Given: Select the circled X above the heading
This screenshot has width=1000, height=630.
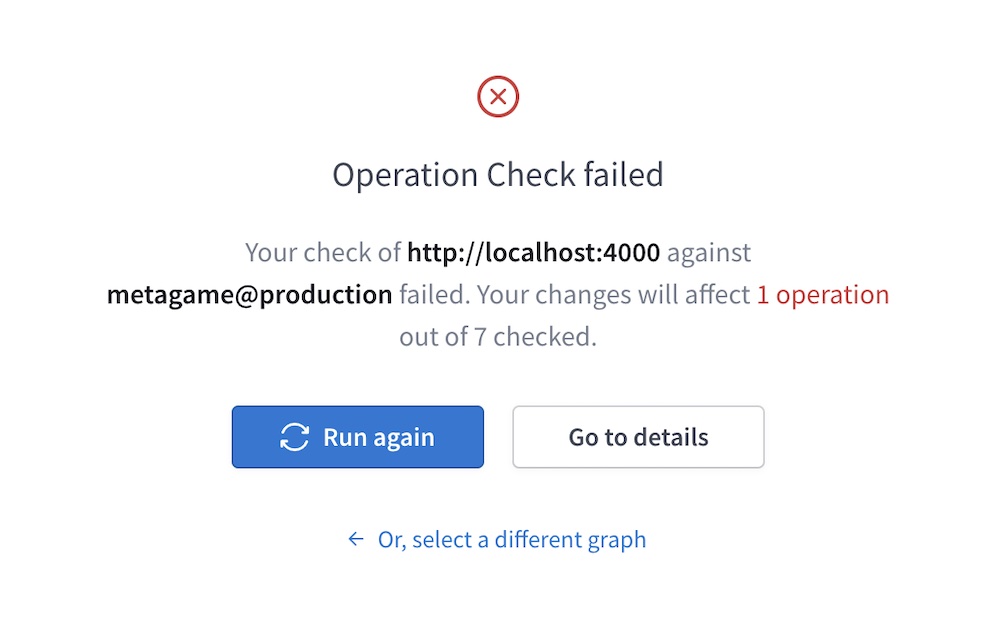Looking at the screenshot, I should pos(498,96).
